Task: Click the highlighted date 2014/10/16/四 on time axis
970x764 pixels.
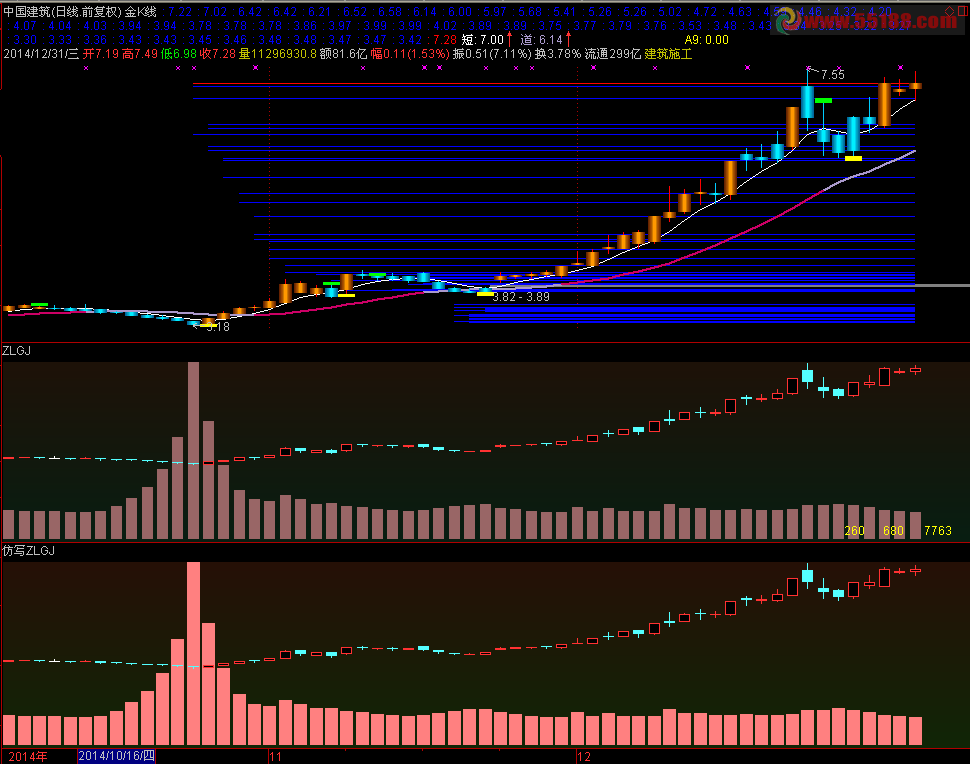Action: 116,756
